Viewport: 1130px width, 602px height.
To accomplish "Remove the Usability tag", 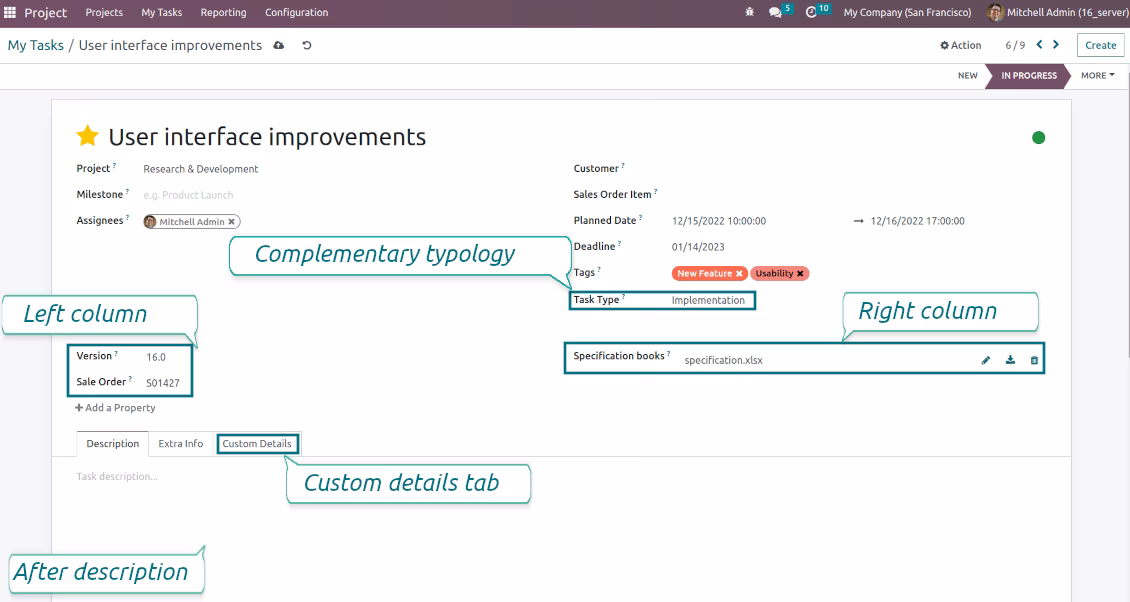I will (800, 274).
